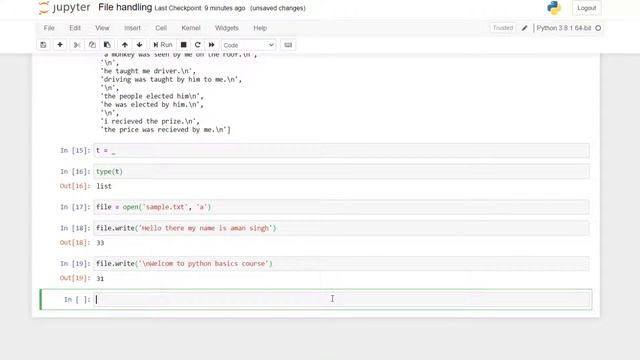The image size is (640, 360).
Task: Click the Logout button
Action: (587, 8)
